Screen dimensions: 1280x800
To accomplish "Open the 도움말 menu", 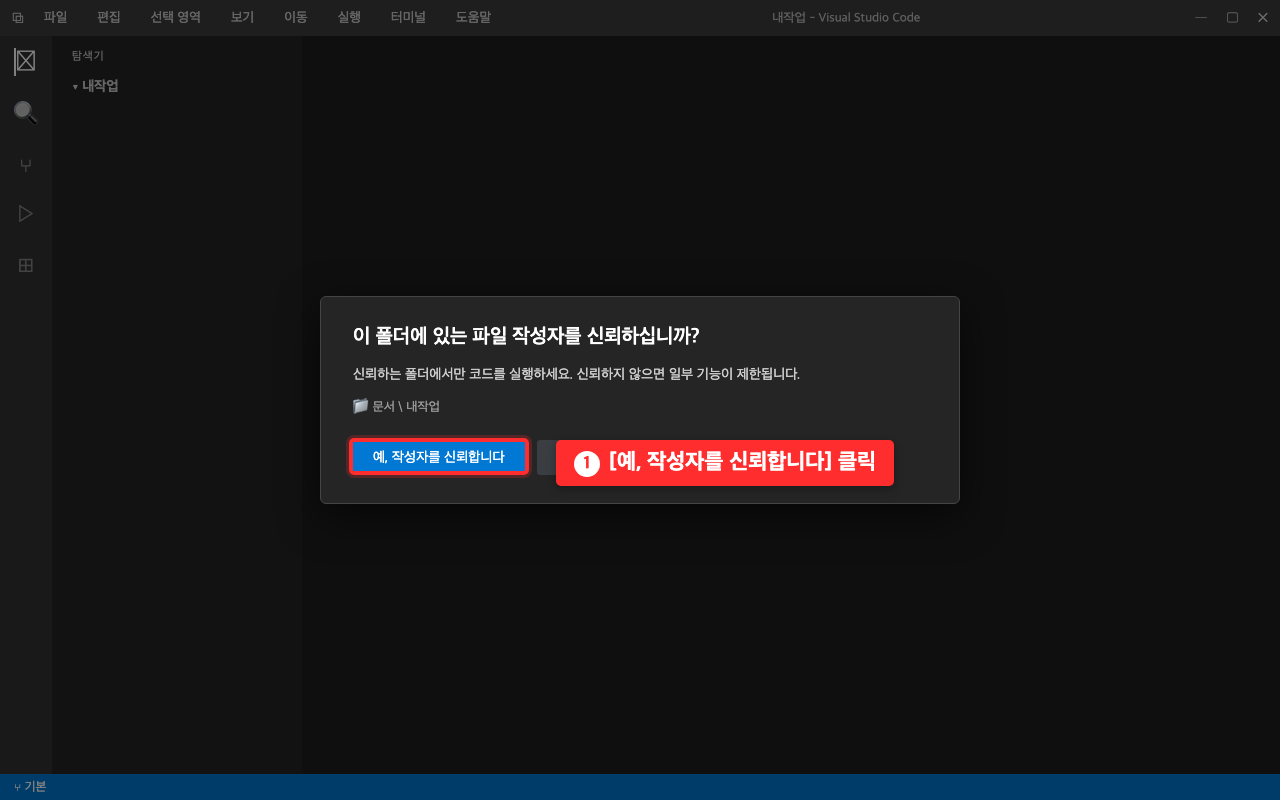I will [473, 17].
